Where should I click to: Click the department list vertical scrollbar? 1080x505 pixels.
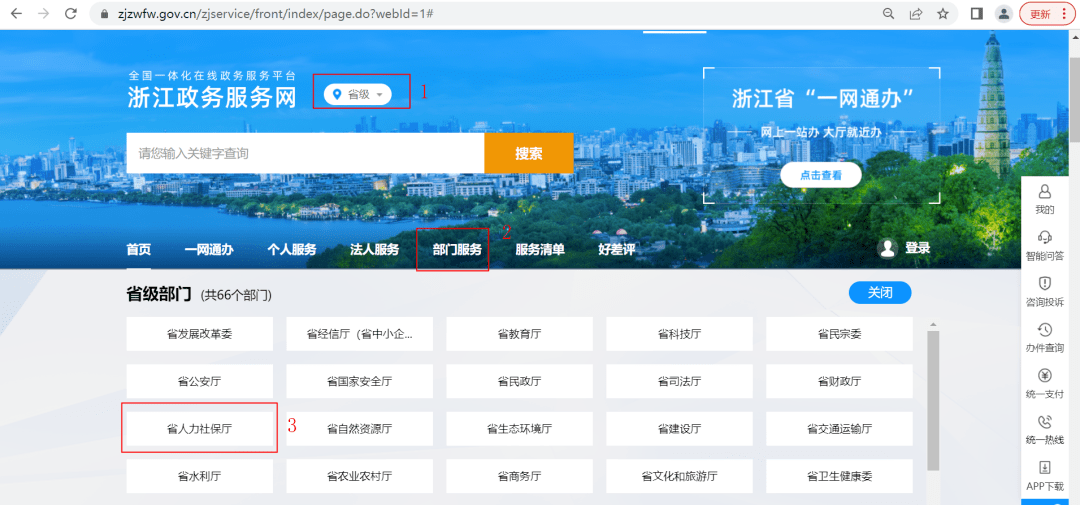[x=933, y=400]
